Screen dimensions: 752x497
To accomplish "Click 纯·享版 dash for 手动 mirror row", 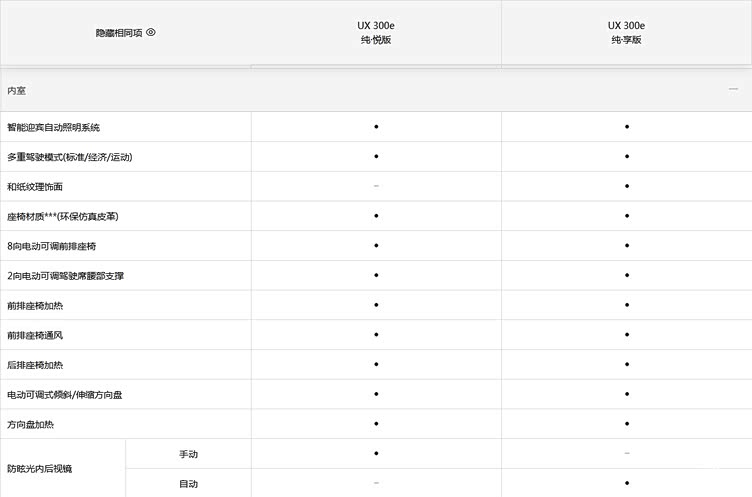I will (627, 453).
